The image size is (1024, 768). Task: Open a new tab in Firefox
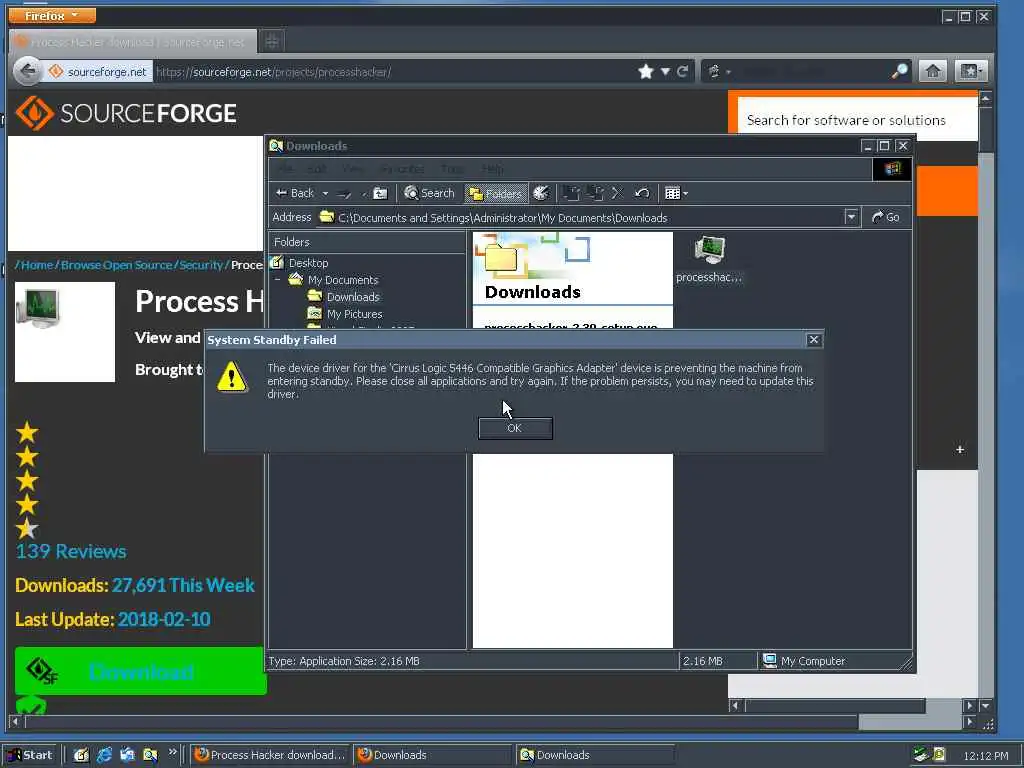click(272, 42)
